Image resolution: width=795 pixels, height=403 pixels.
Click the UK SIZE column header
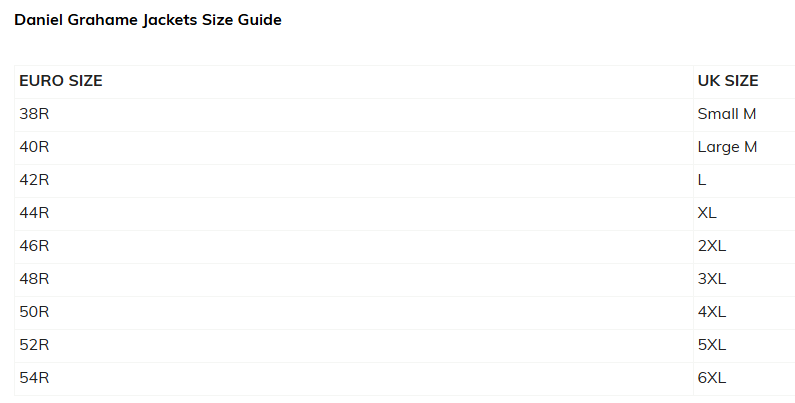click(x=728, y=81)
